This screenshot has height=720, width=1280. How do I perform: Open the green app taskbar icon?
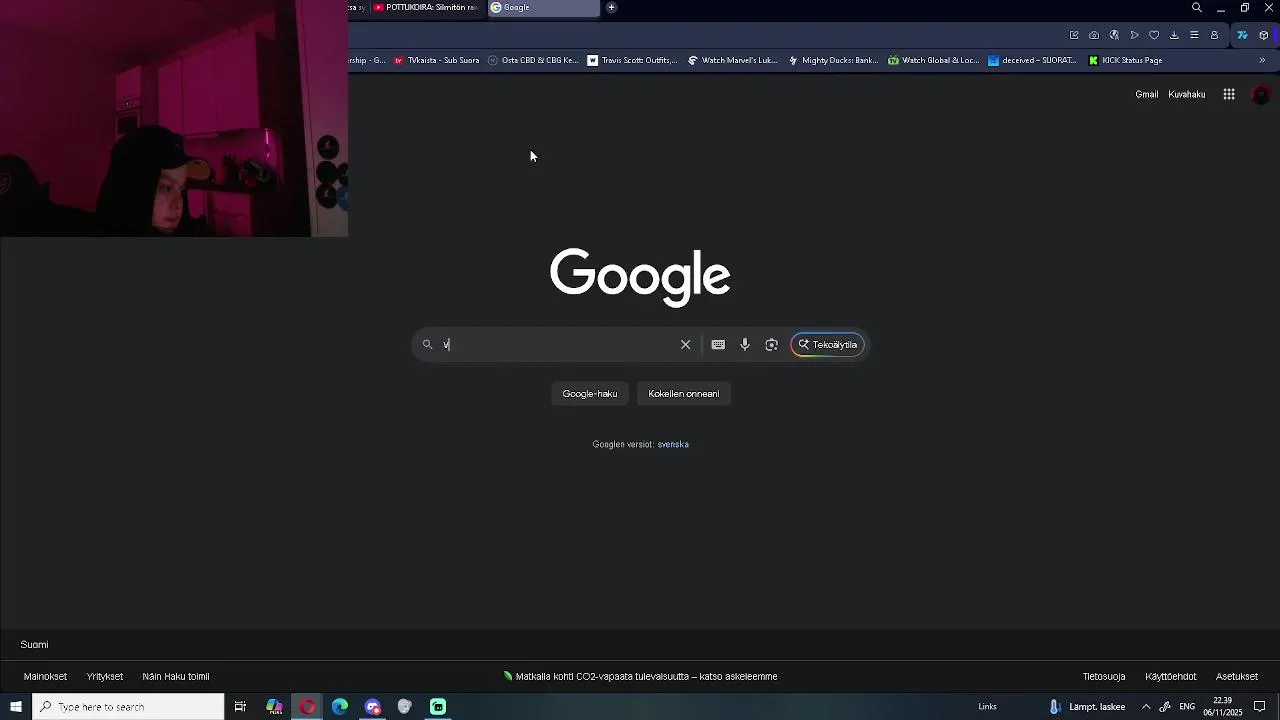438,707
